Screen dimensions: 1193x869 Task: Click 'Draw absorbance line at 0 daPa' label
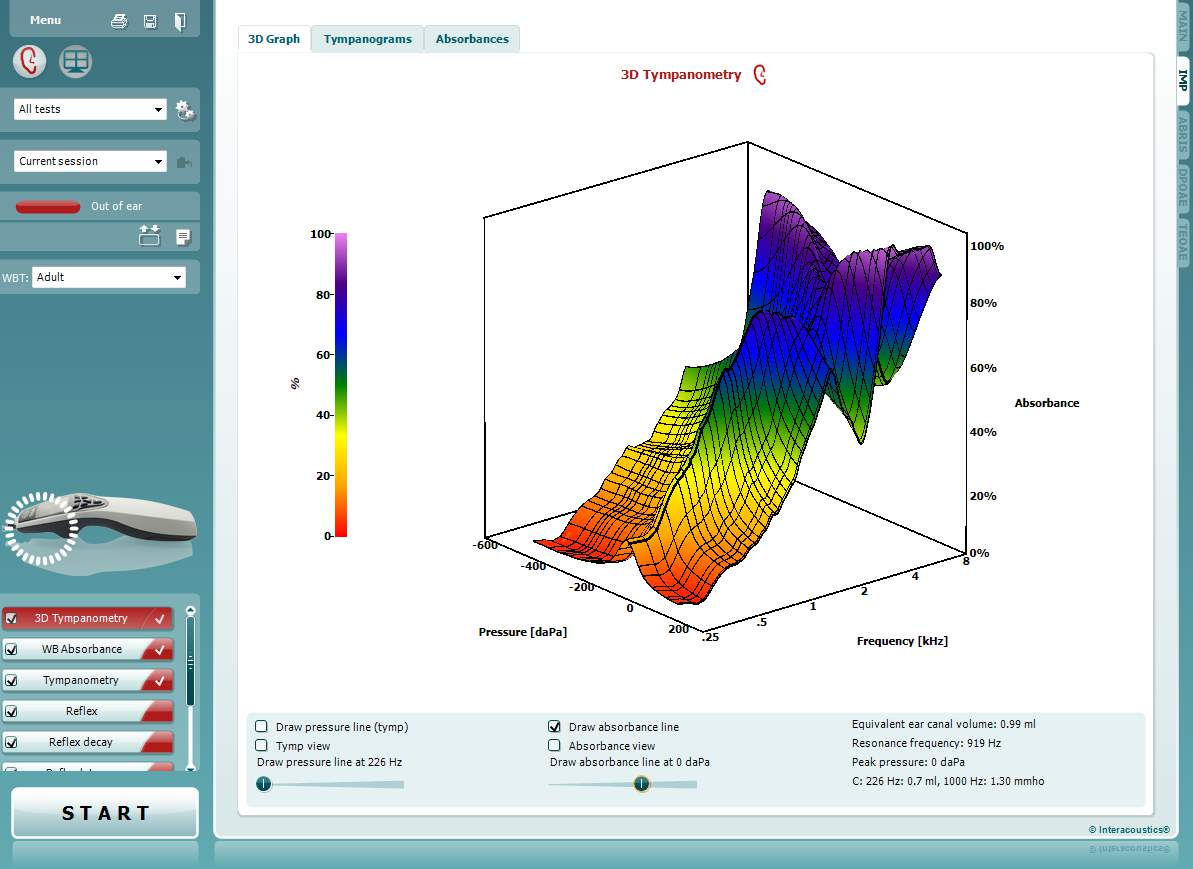click(x=630, y=762)
